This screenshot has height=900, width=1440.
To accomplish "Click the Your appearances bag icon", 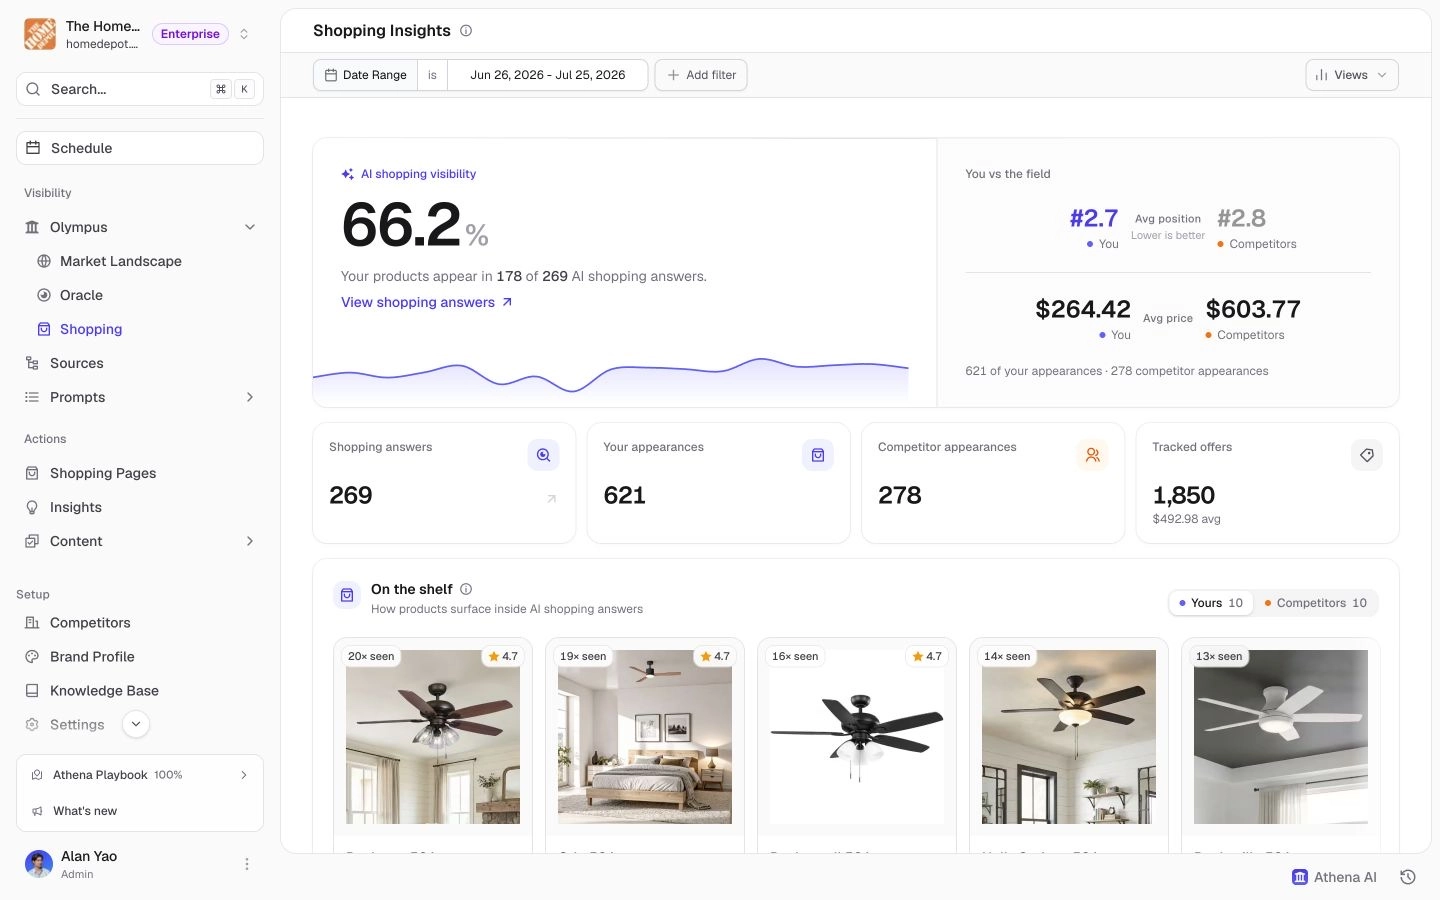I will click(818, 455).
